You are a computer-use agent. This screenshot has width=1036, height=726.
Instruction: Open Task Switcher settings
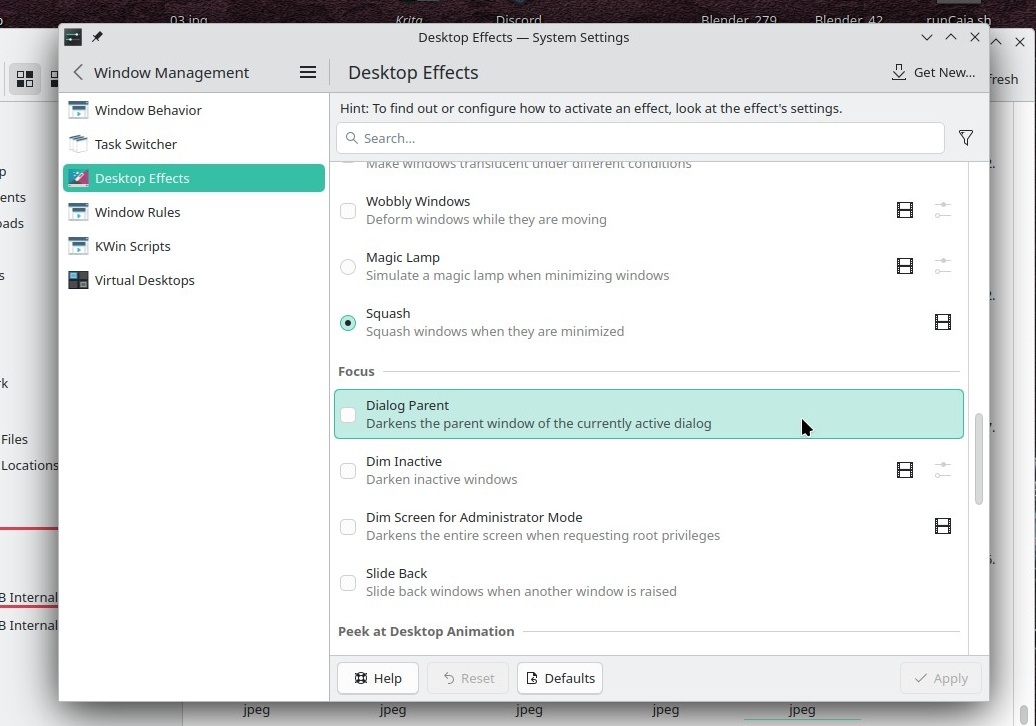click(x=194, y=144)
